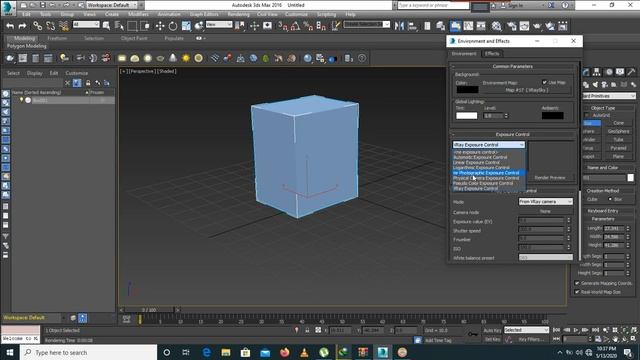
Task: Open Select by Name dialog icon
Action: pyautogui.click(x=119, y=26)
